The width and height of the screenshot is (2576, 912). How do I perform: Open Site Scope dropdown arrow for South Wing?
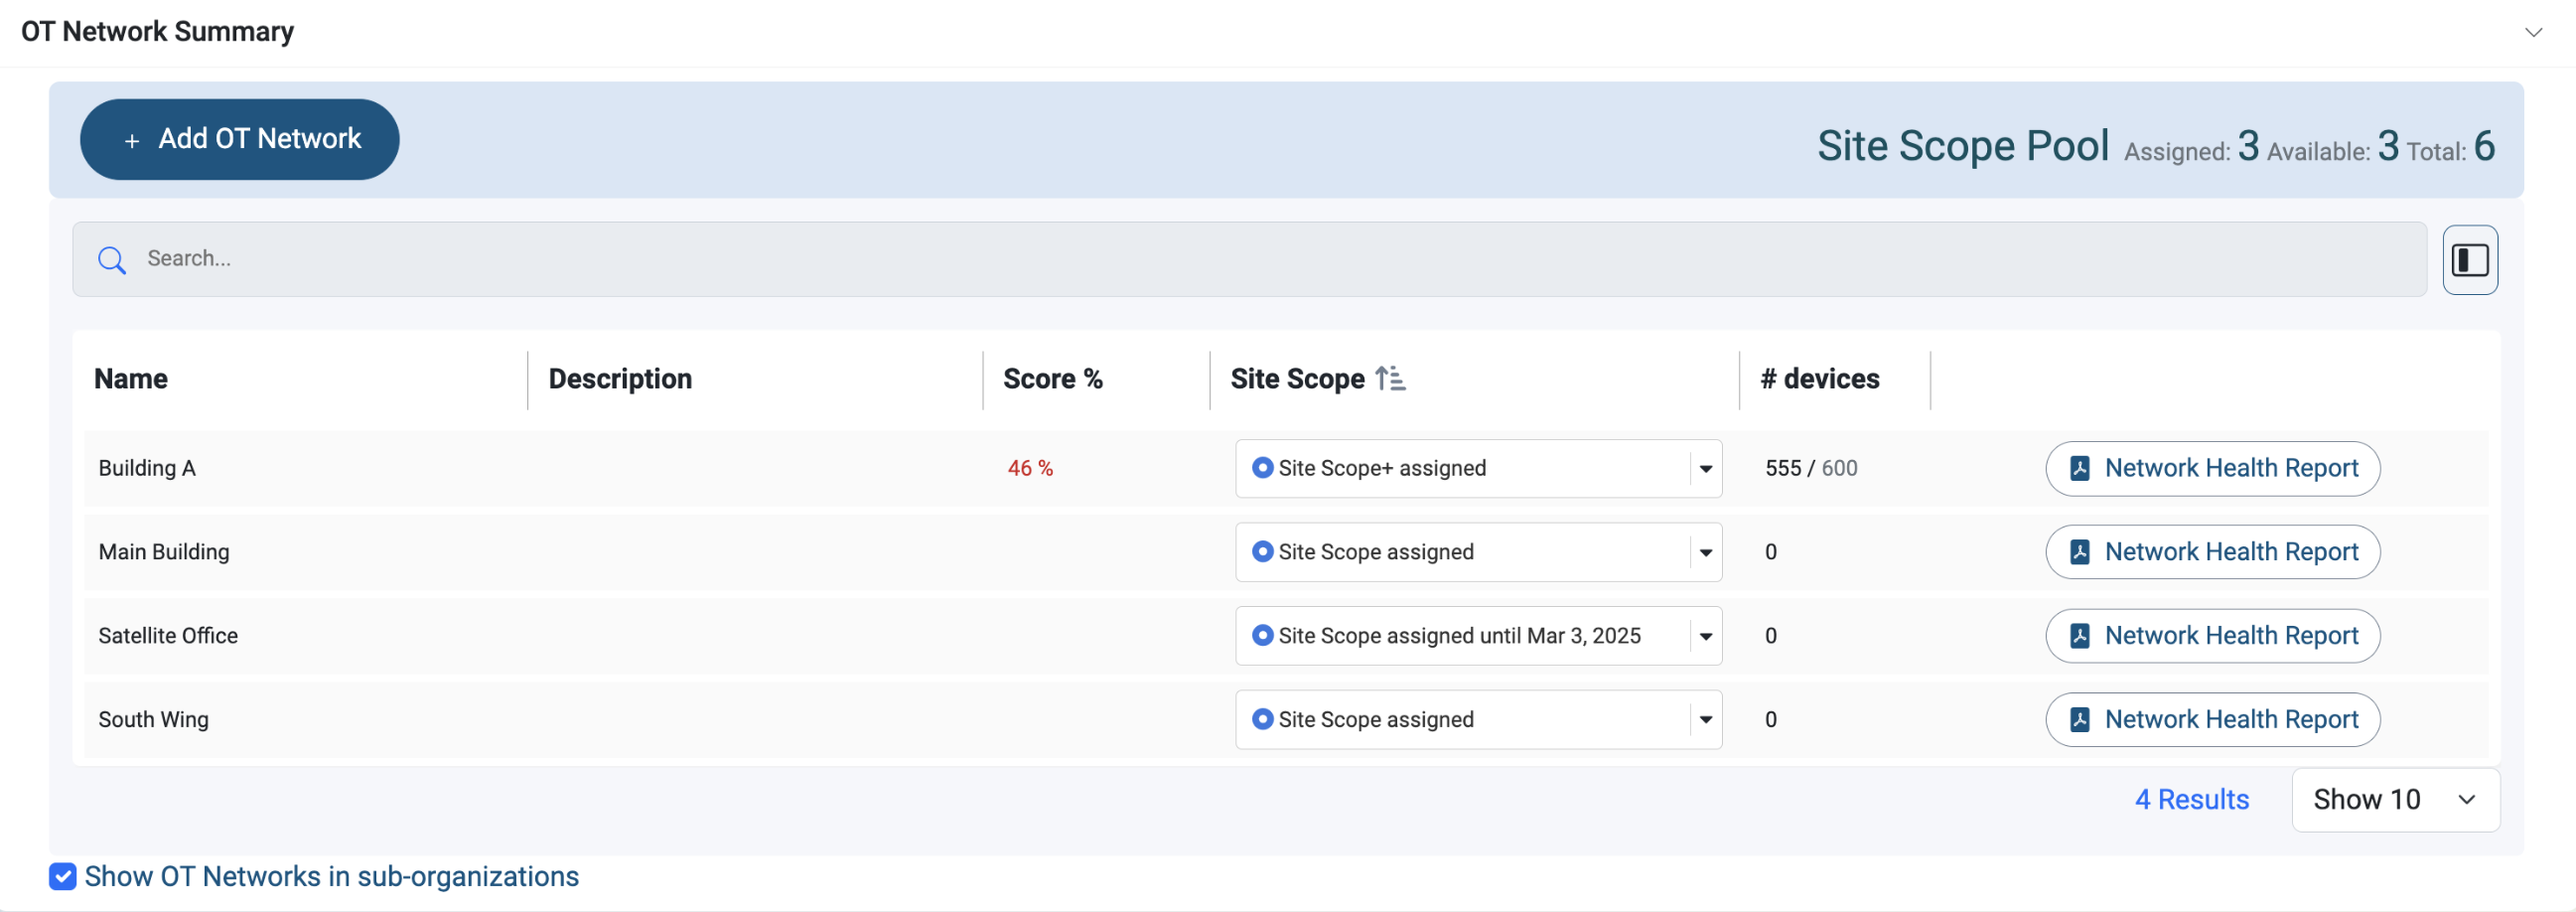1705,719
